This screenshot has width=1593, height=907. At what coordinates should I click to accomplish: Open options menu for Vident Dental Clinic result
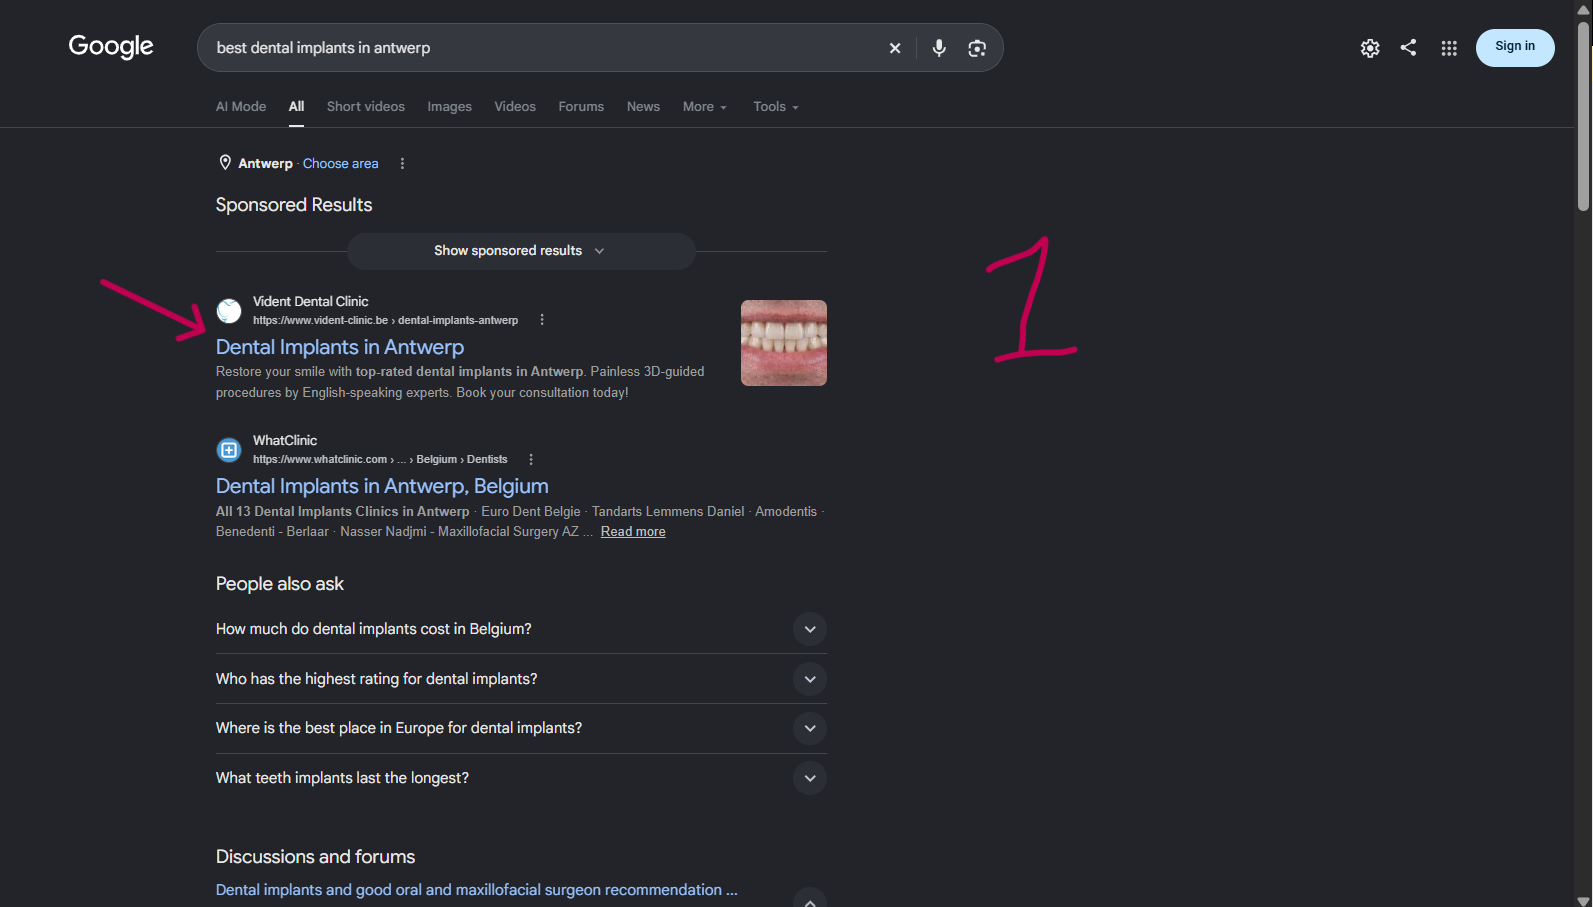point(542,320)
